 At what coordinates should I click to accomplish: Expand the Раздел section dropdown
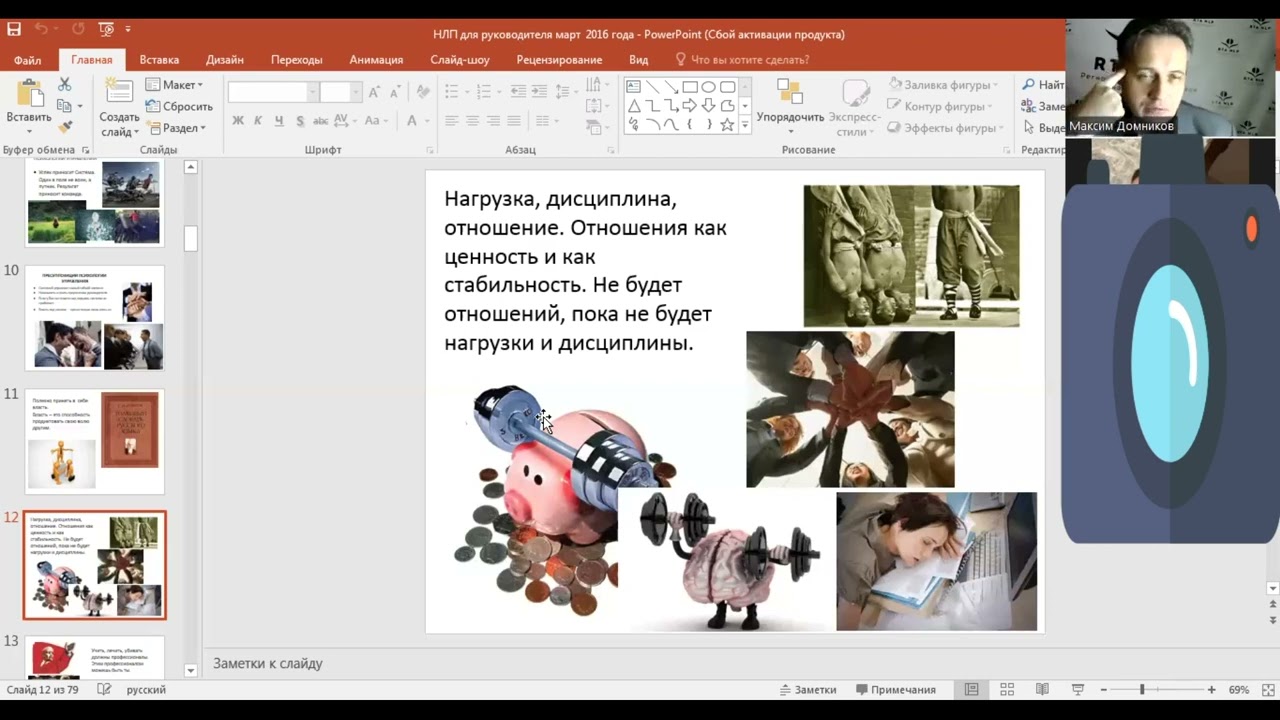click(177, 128)
